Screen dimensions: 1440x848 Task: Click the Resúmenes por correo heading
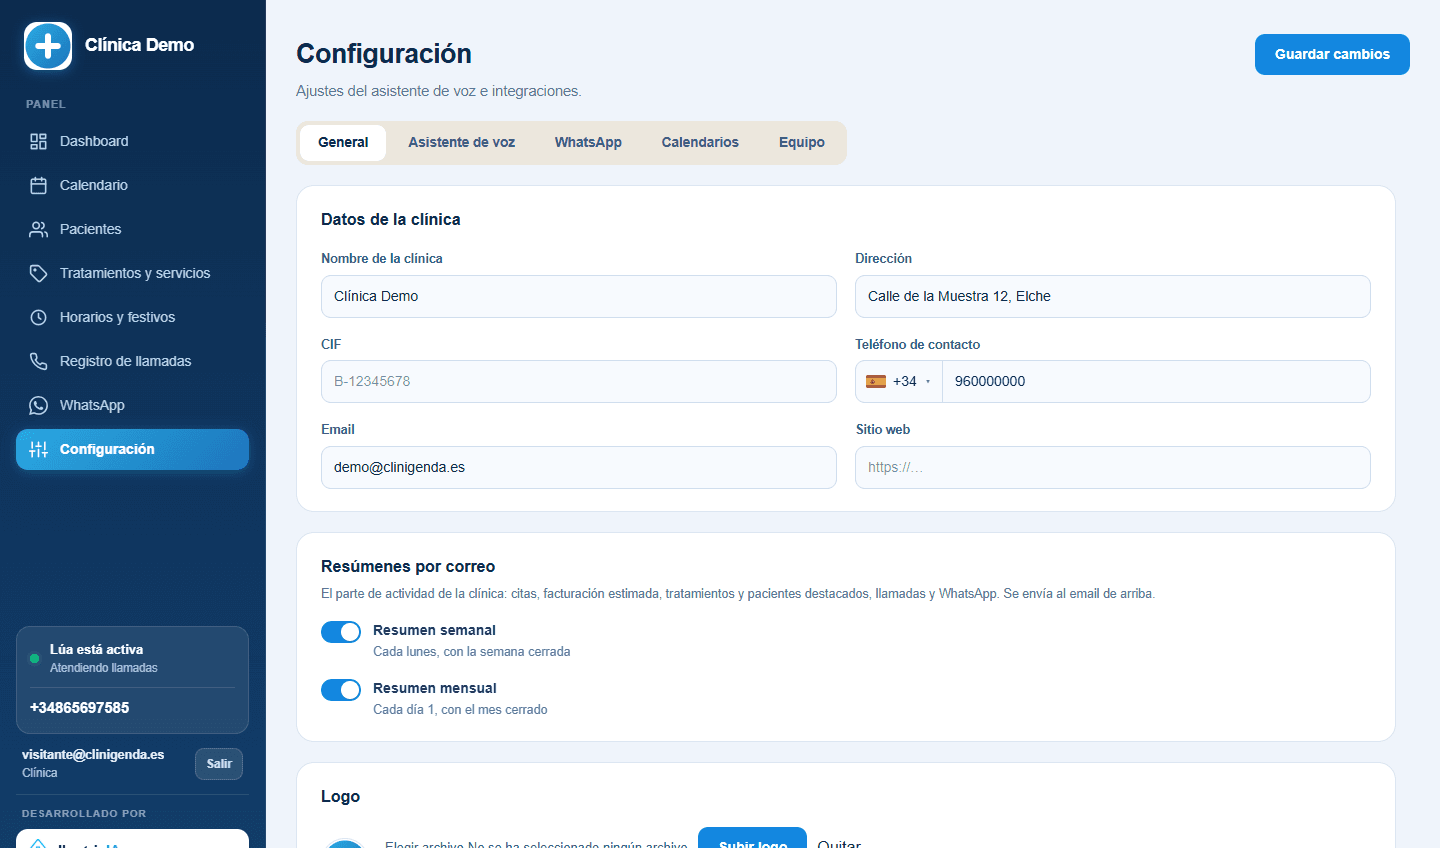(x=408, y=566)
